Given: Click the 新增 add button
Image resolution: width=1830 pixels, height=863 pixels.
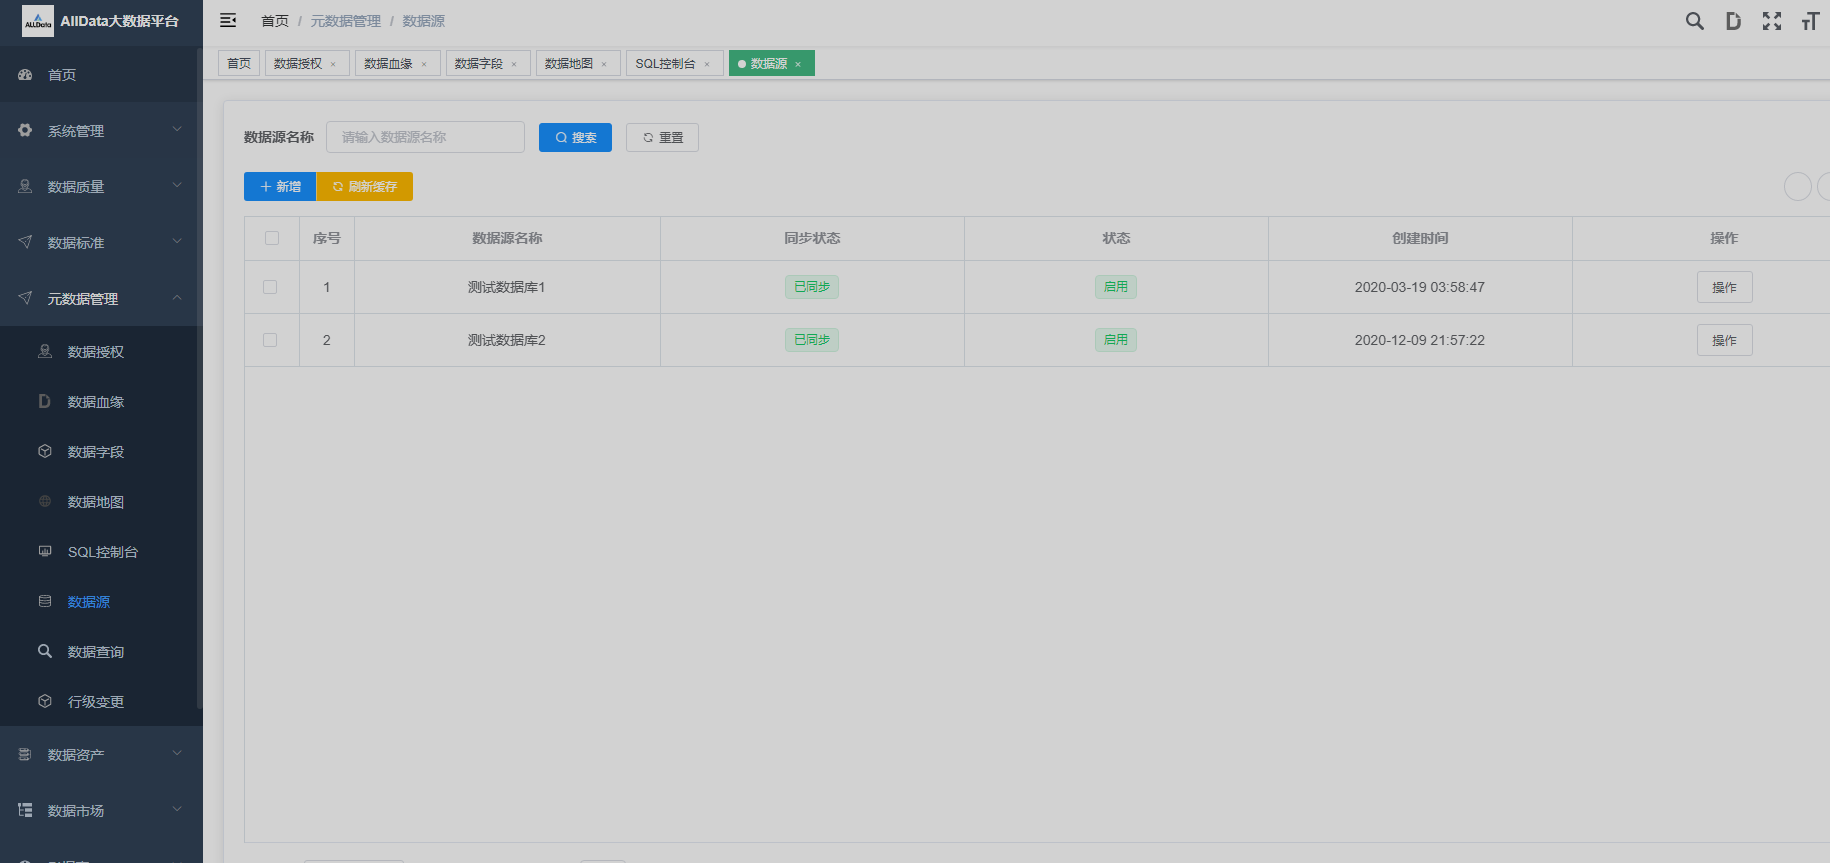Looking at the screenshot, I should [x=280, y=187].
